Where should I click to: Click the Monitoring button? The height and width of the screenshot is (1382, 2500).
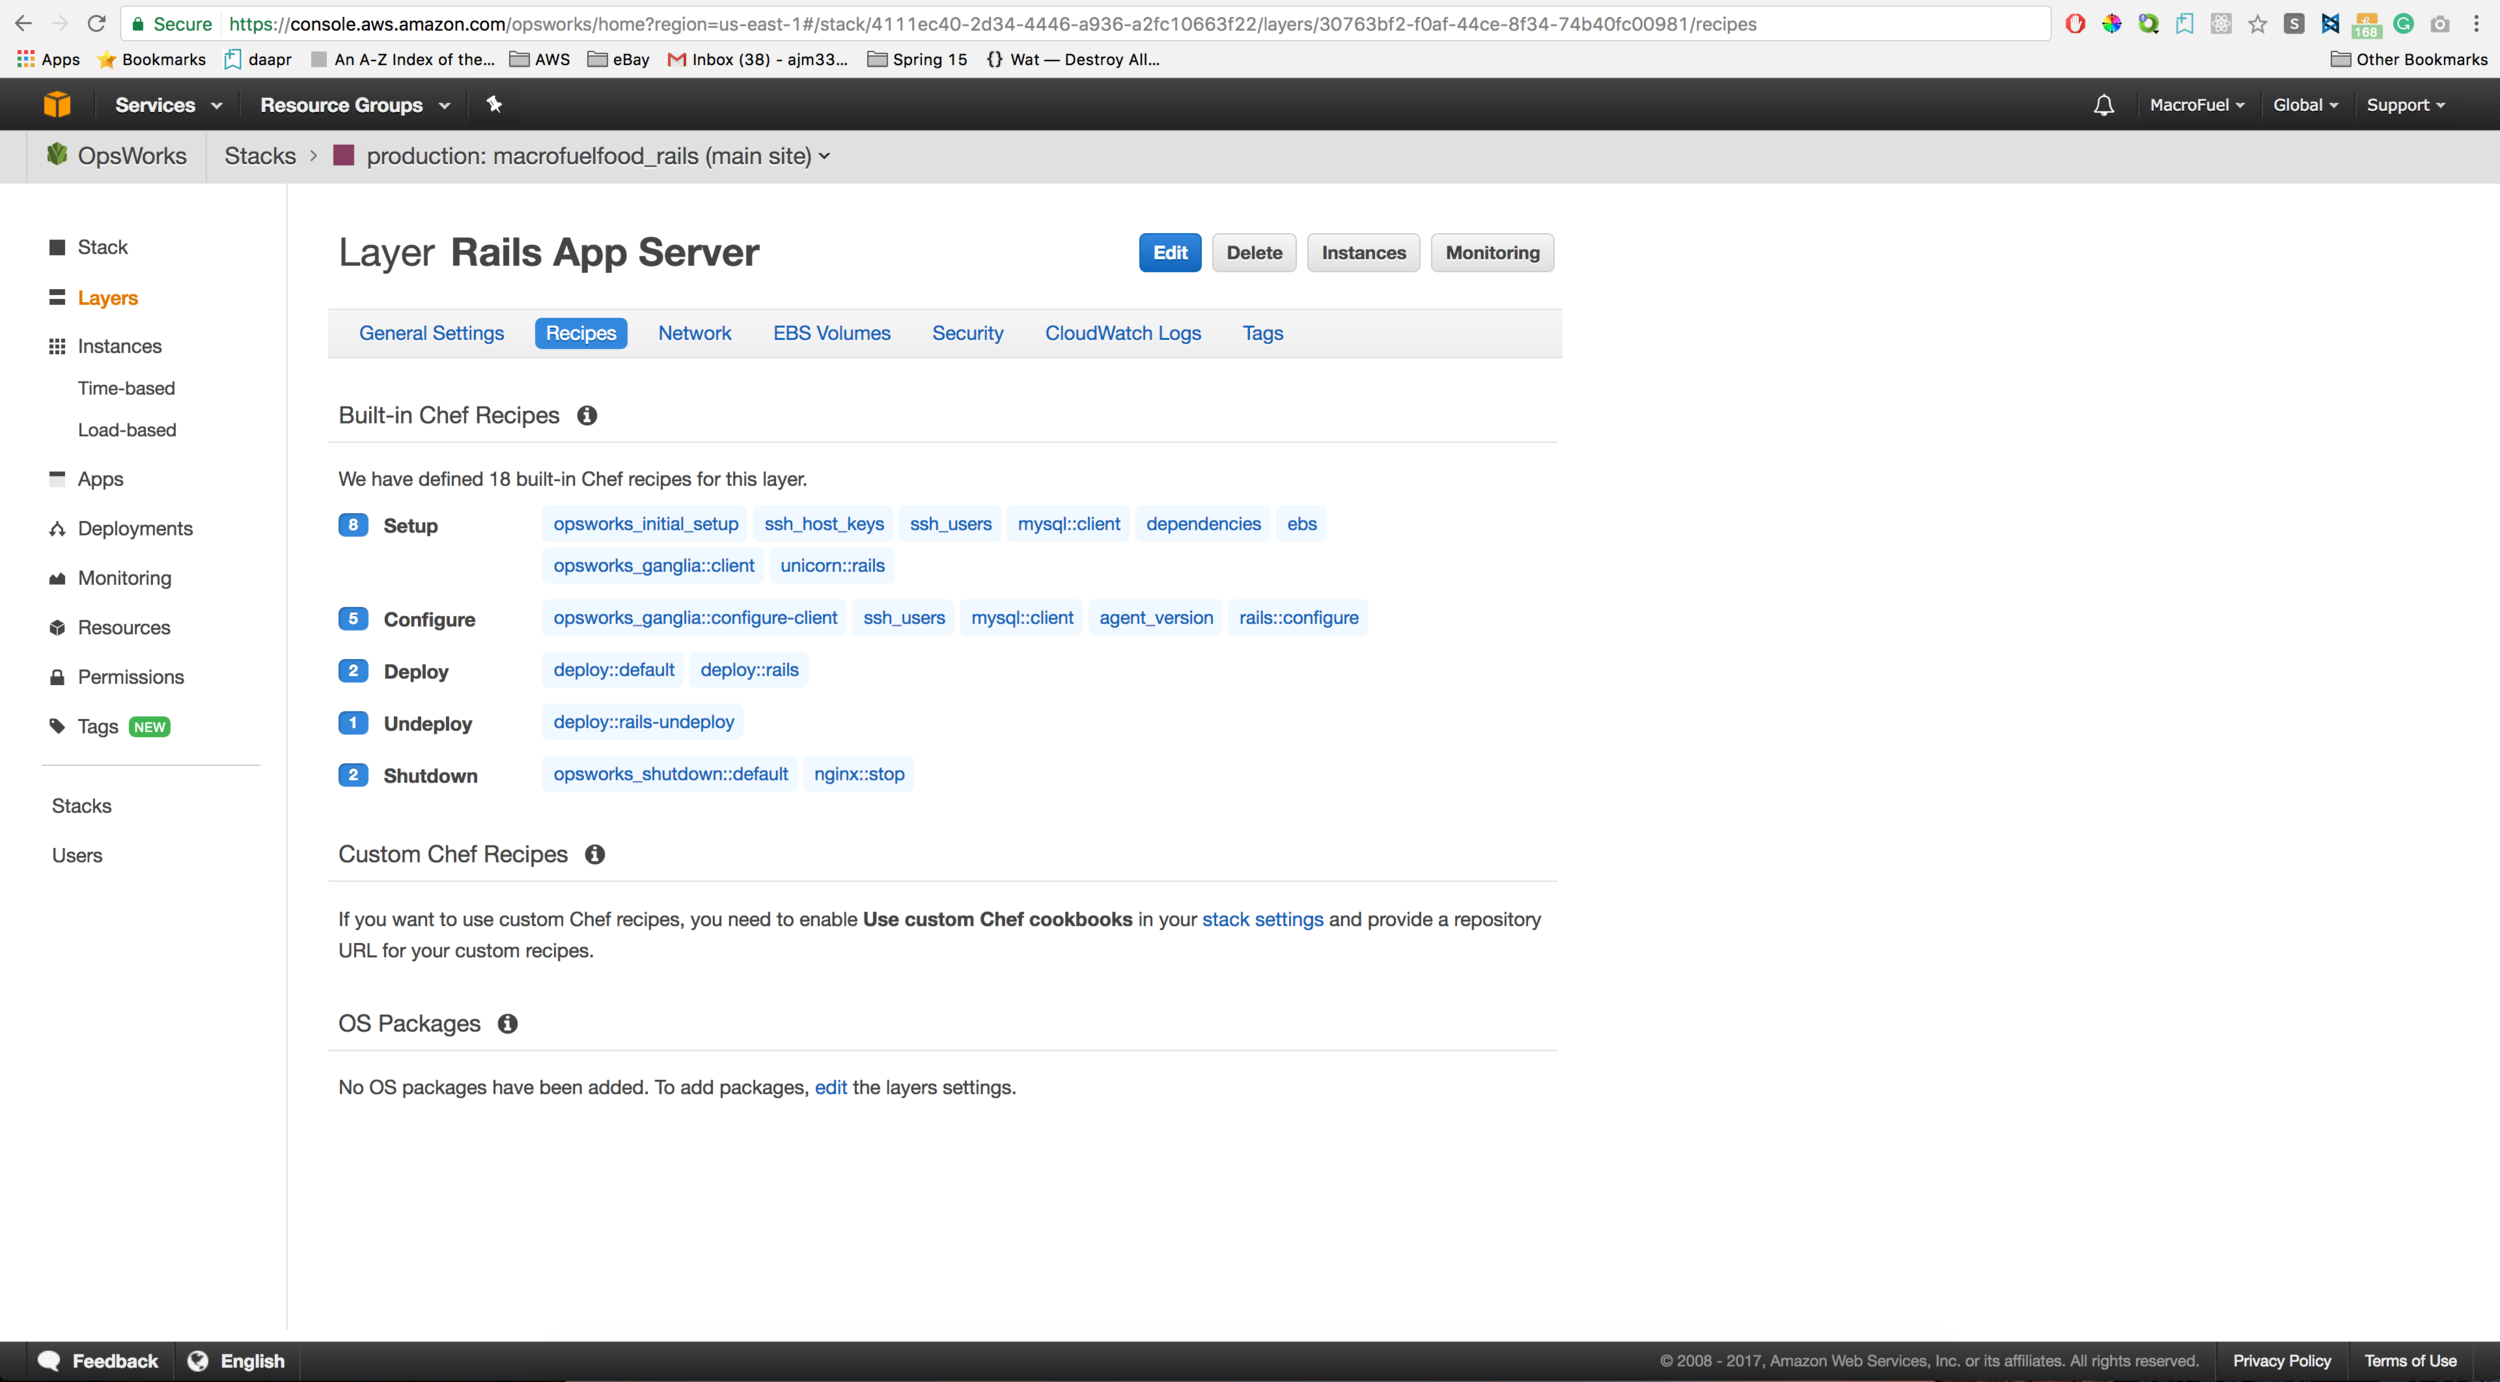(1493, 252)
